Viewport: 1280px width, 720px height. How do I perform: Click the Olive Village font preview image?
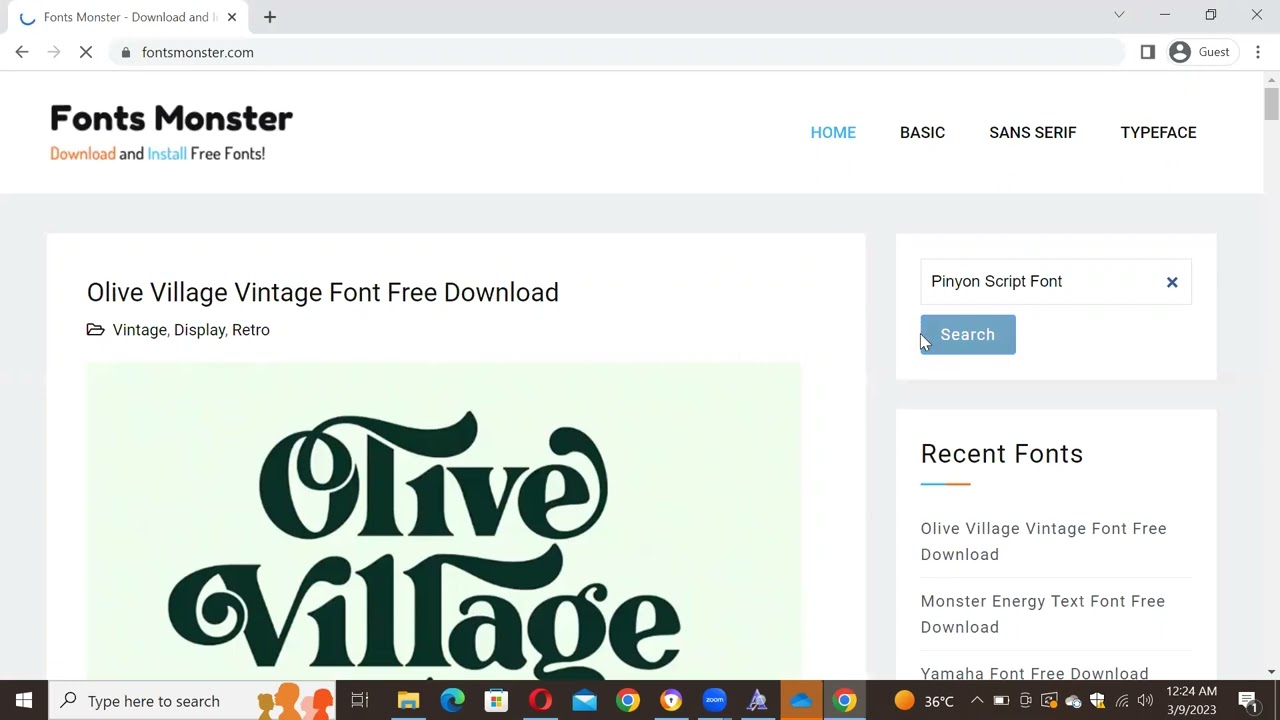[x=444, y=520]
